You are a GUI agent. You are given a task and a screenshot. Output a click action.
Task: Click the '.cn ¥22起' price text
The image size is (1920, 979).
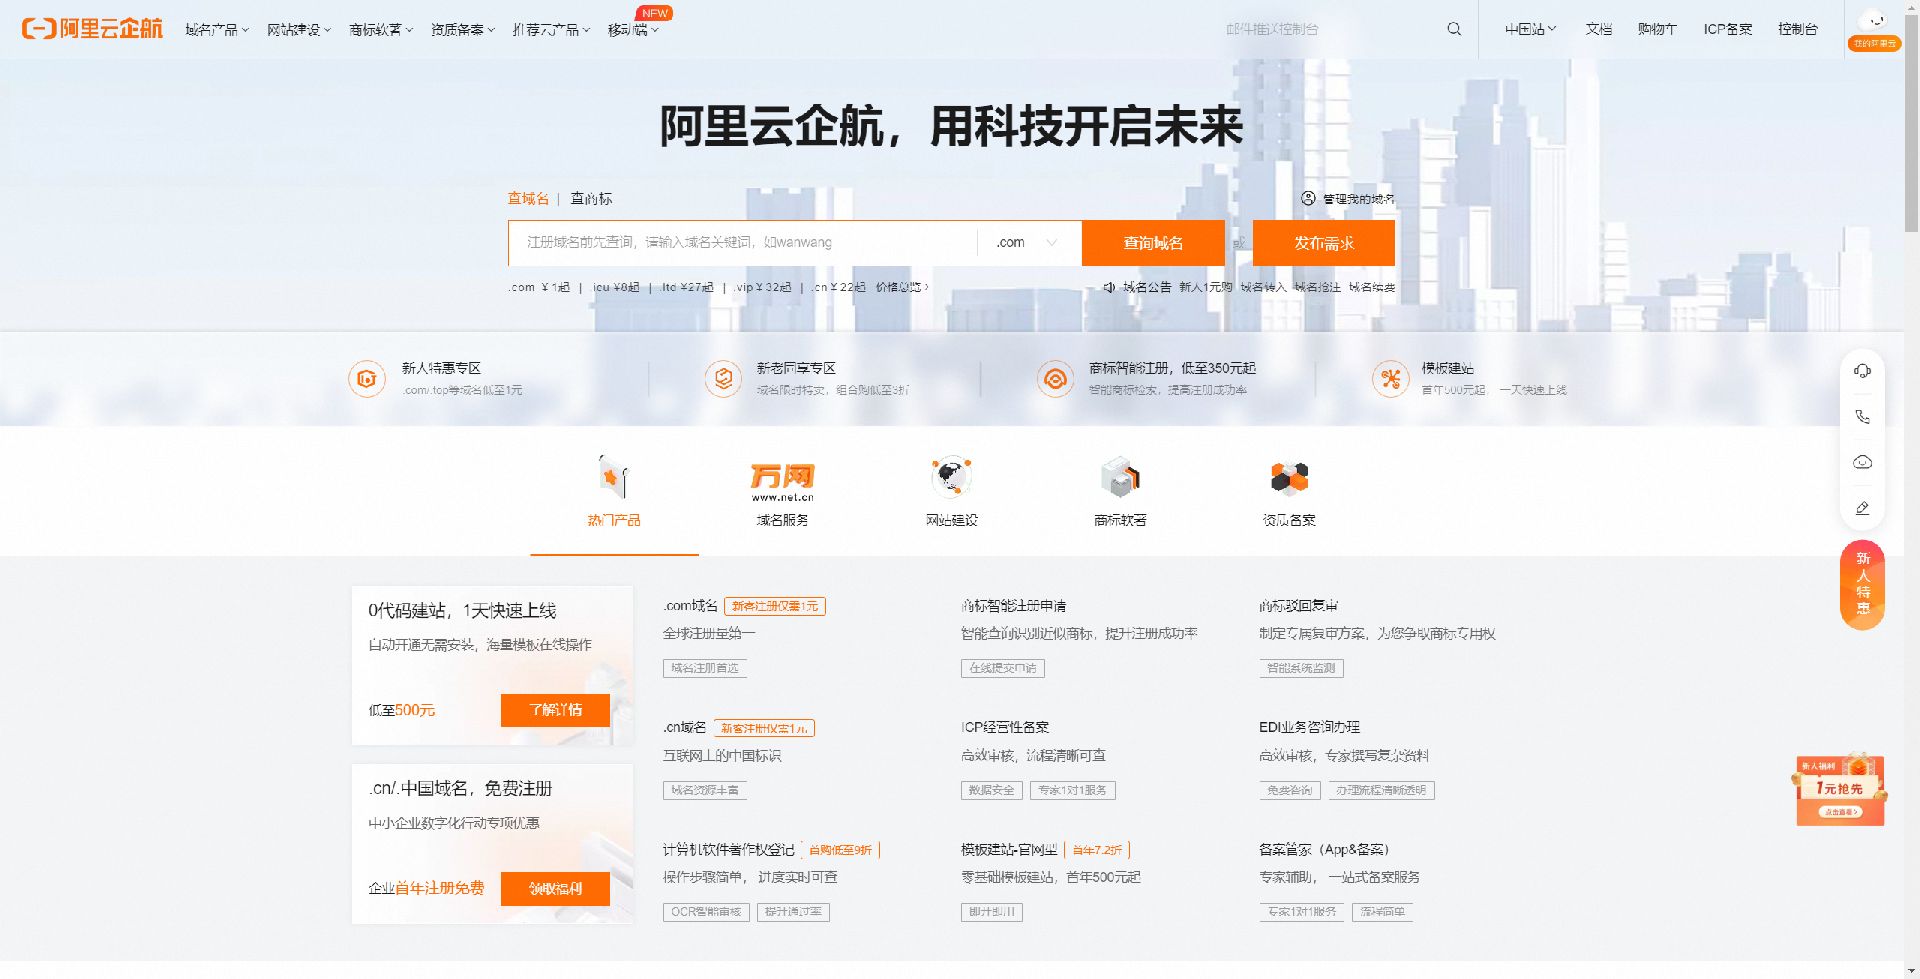(839, 287)
